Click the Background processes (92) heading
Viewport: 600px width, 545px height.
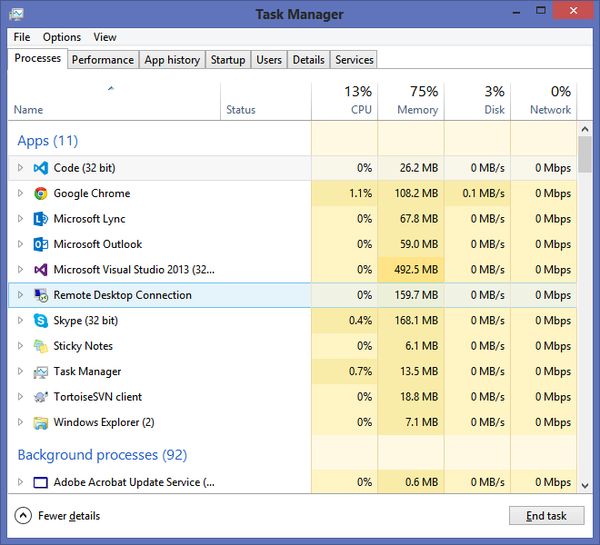pyautogui.click(x=102, y=455)
